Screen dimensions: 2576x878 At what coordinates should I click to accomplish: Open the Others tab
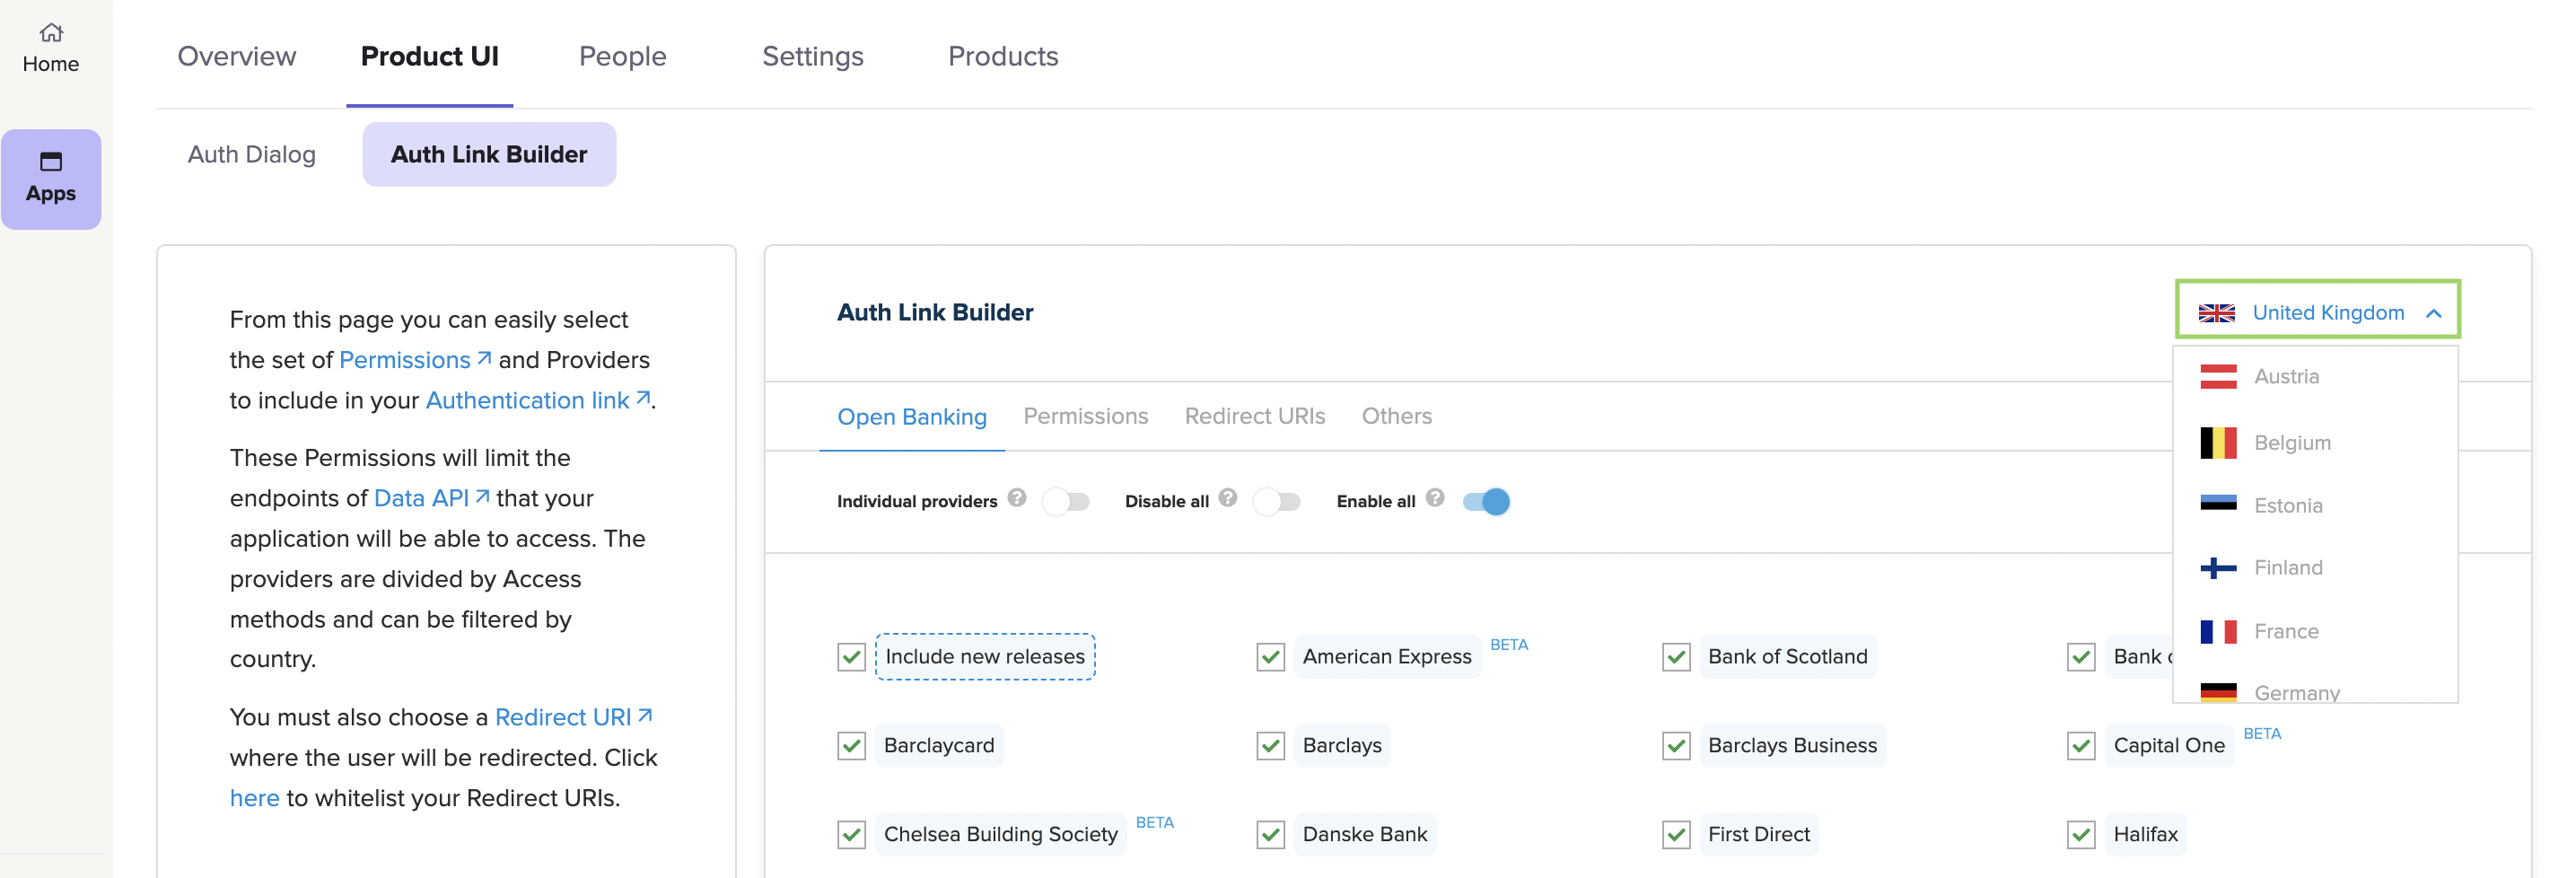pyautogui.click(x=1397, y=416)
